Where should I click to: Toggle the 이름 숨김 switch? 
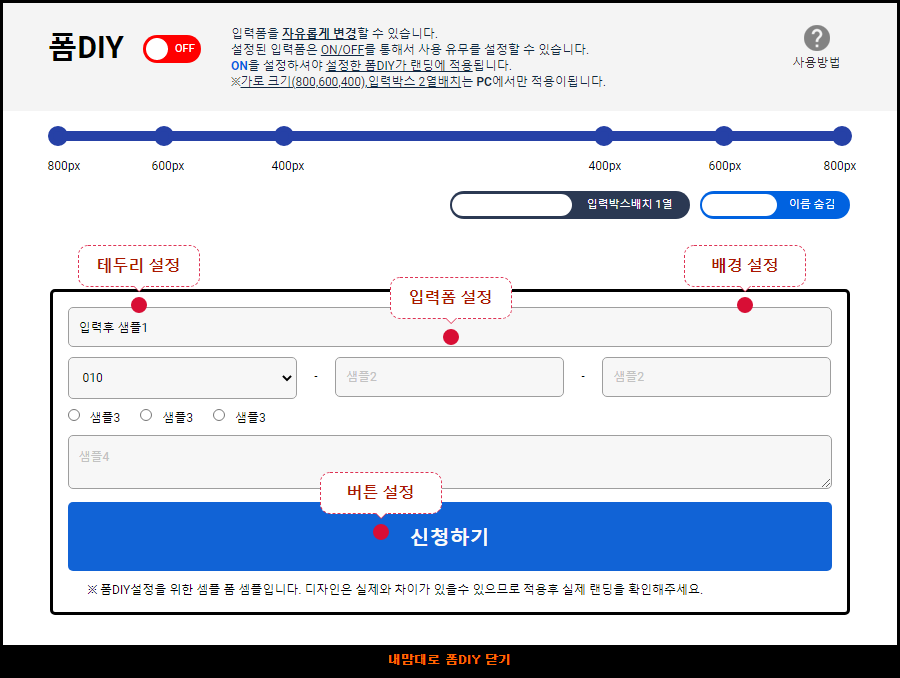774,205
